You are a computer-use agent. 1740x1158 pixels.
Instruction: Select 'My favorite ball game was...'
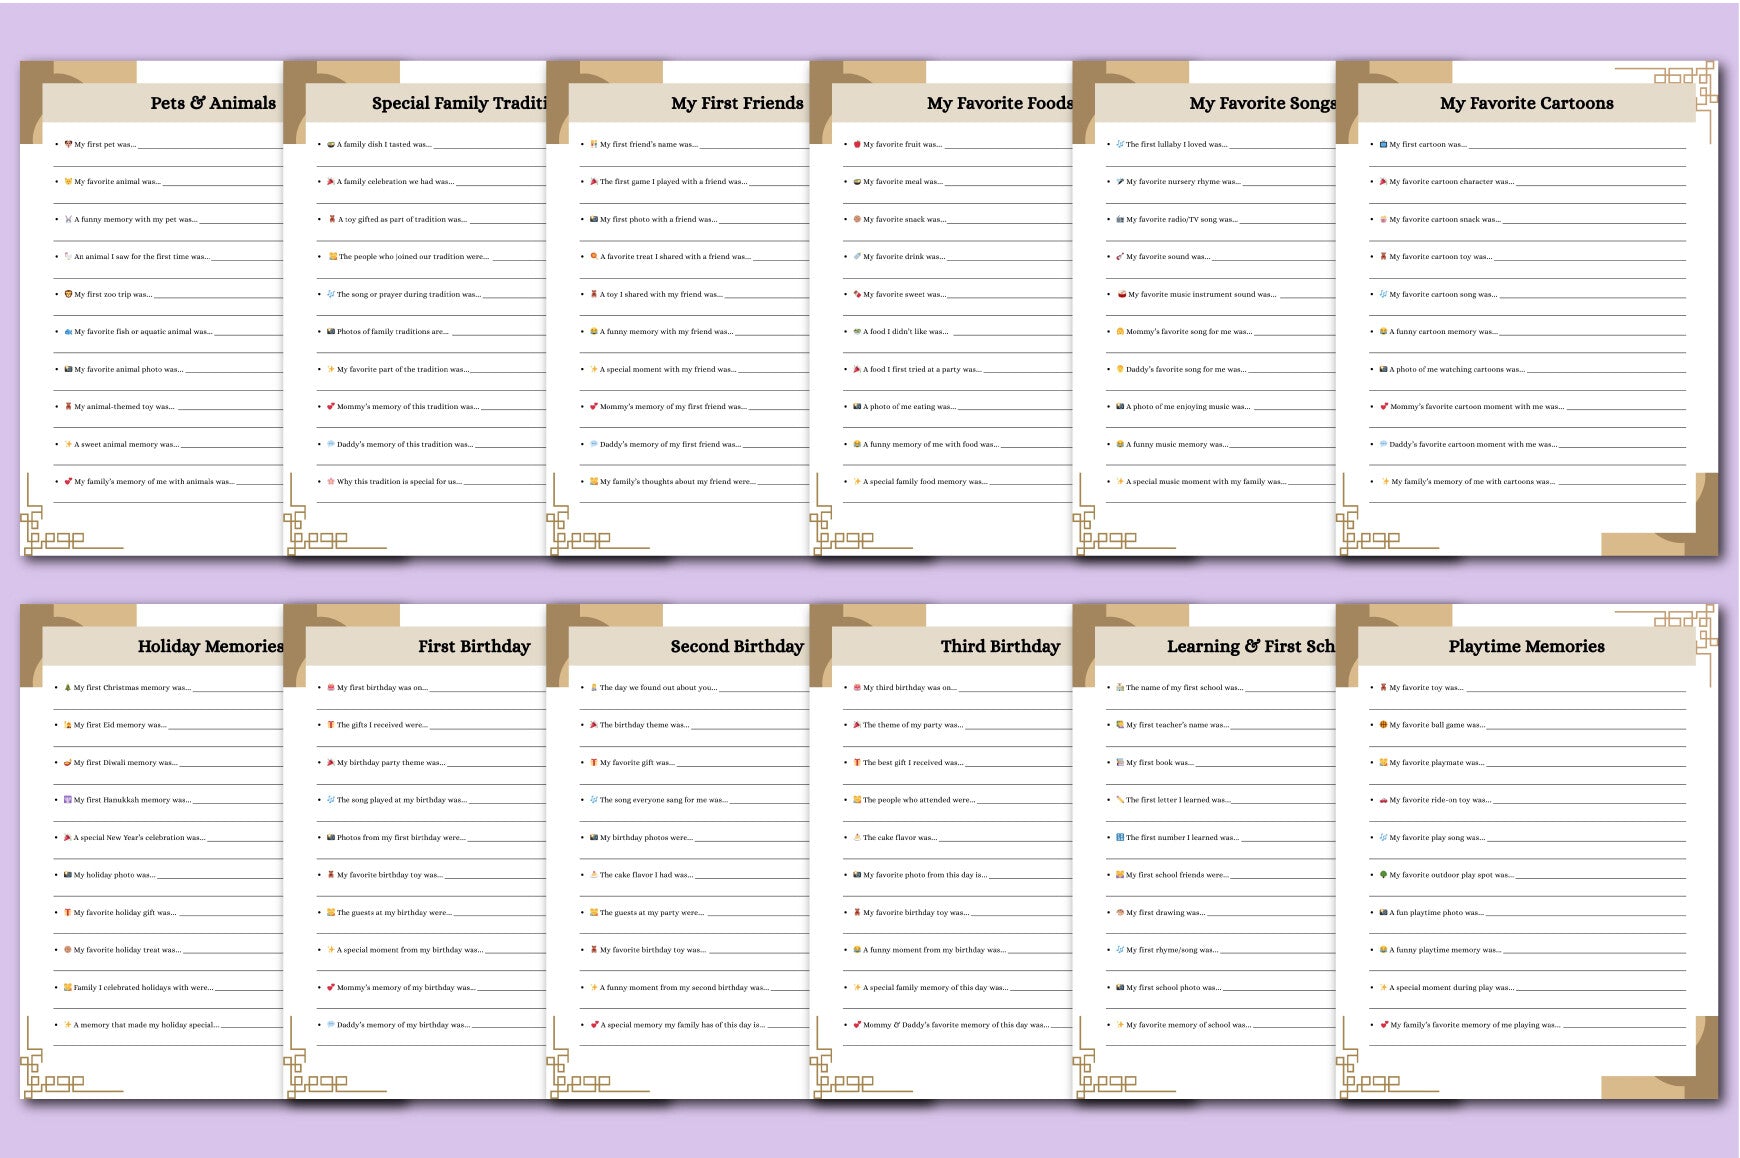(1437, 725)
